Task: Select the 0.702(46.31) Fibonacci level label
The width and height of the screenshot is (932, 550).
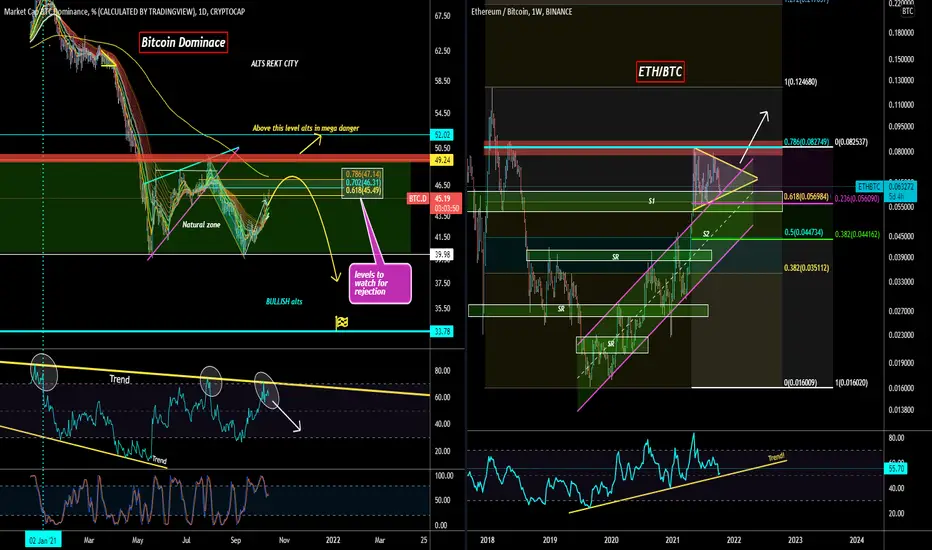Action: coord(363,182)
